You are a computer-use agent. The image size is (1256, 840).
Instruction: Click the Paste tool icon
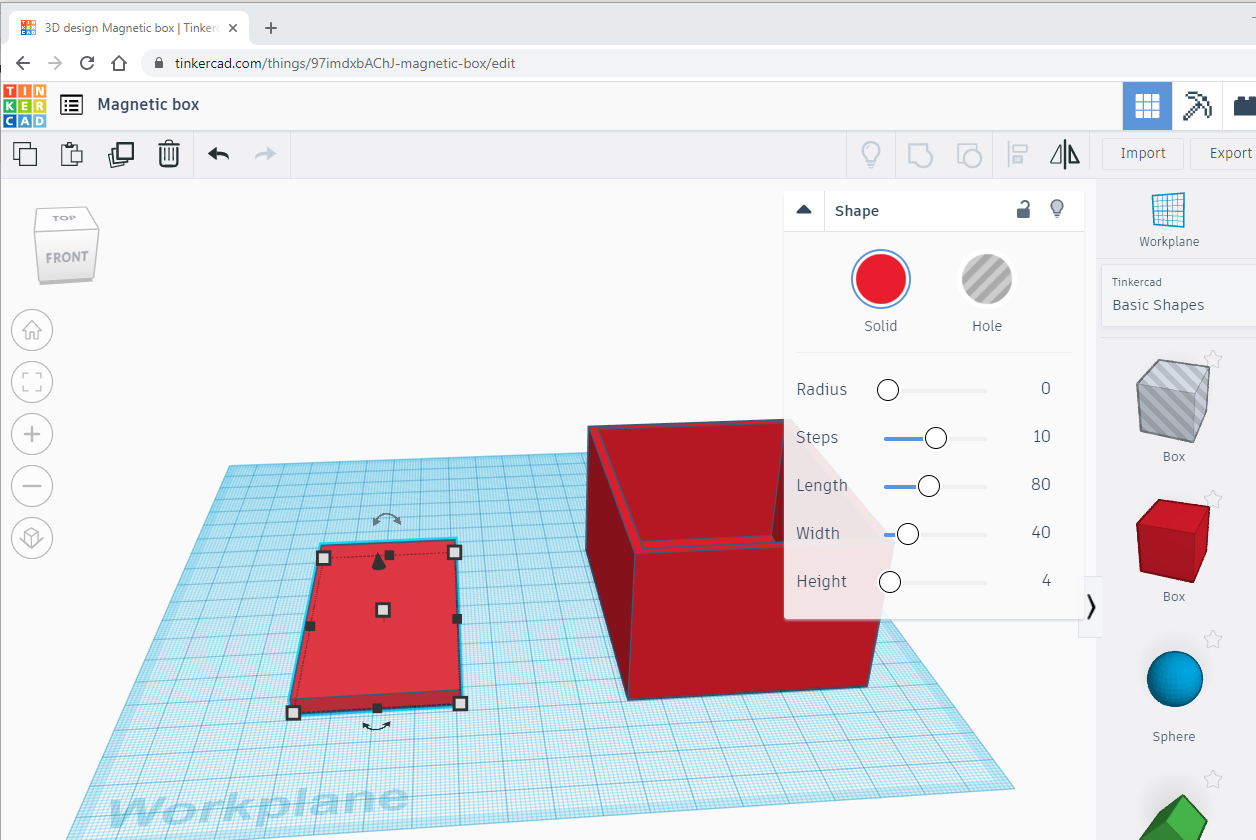pyautogui.click(x=71, y=154)
